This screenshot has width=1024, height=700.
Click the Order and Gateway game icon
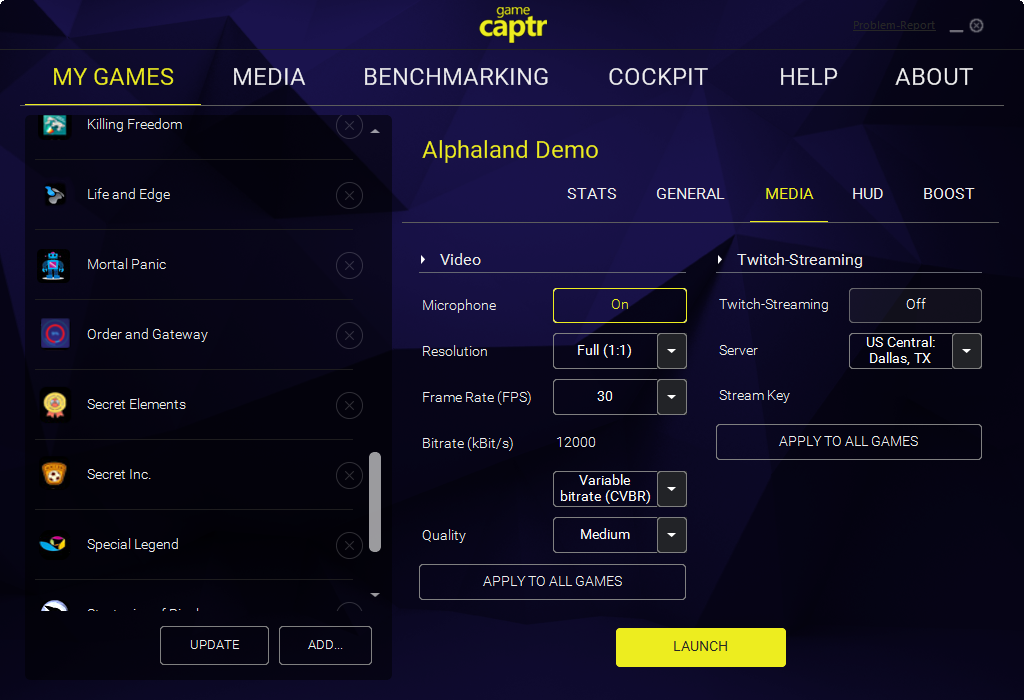56,334
